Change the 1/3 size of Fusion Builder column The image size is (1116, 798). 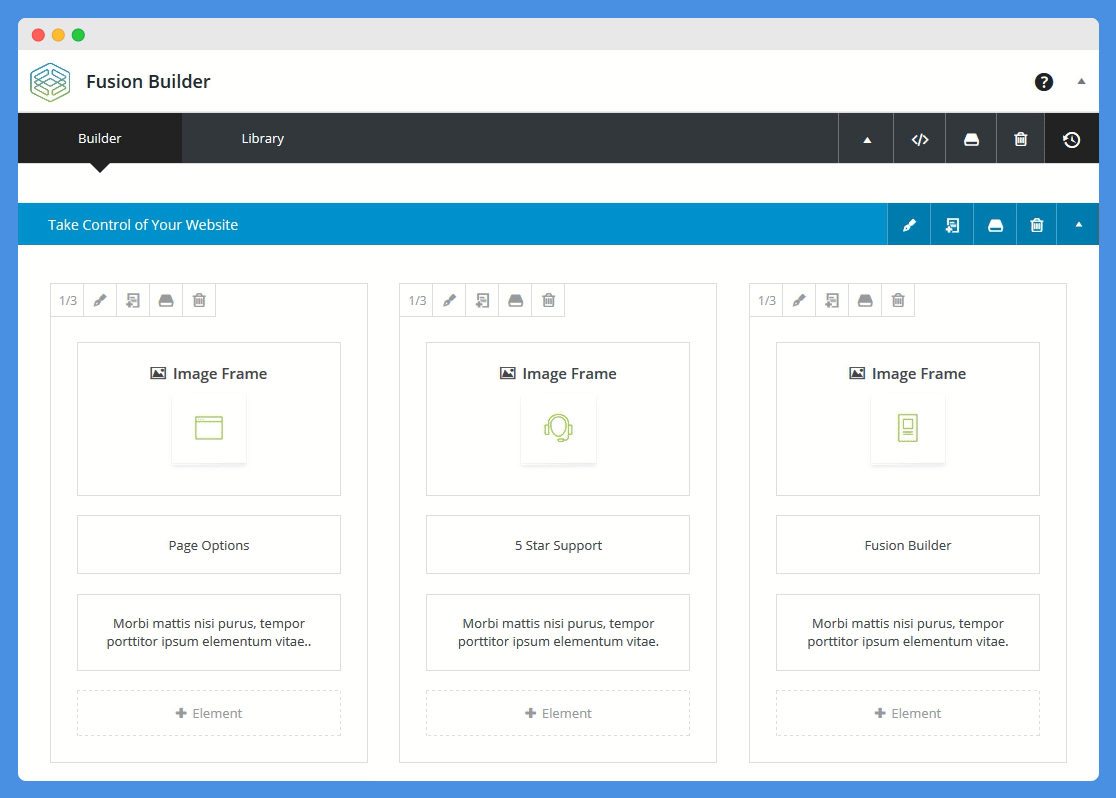click(x=767, y=300)
